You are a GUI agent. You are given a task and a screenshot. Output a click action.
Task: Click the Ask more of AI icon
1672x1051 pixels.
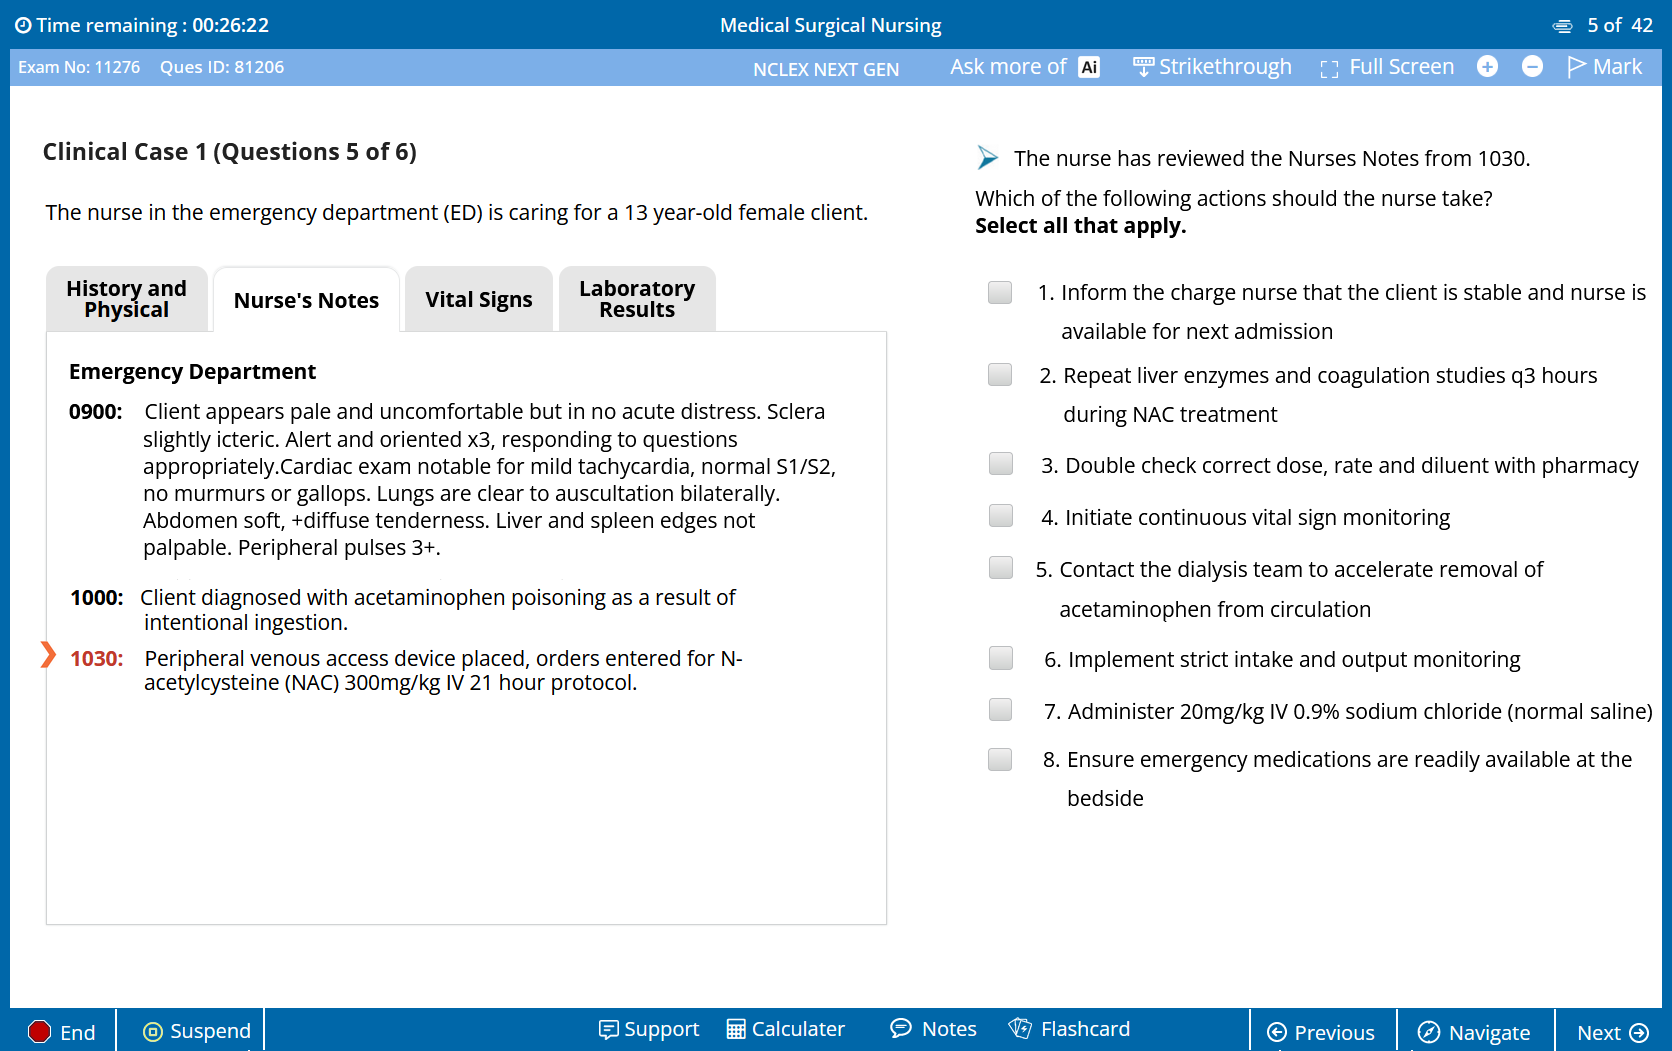(1089, 67)
